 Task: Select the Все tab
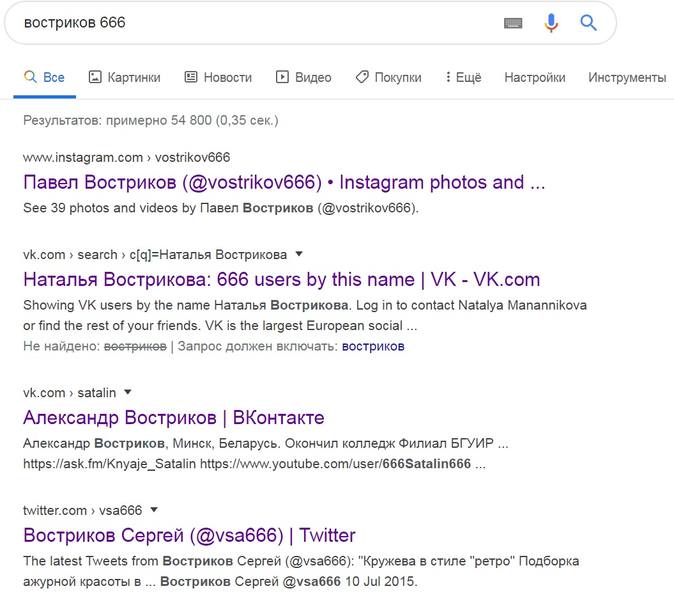(44, 77)
